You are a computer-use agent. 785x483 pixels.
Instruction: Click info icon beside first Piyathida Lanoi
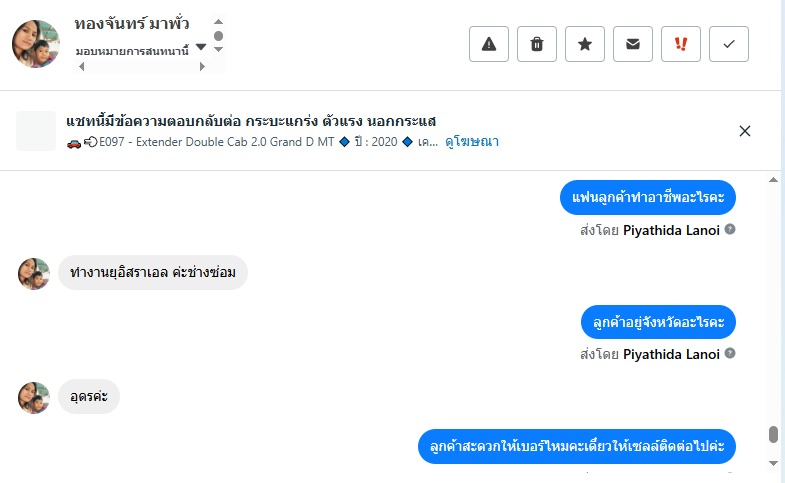pos(730,229)
